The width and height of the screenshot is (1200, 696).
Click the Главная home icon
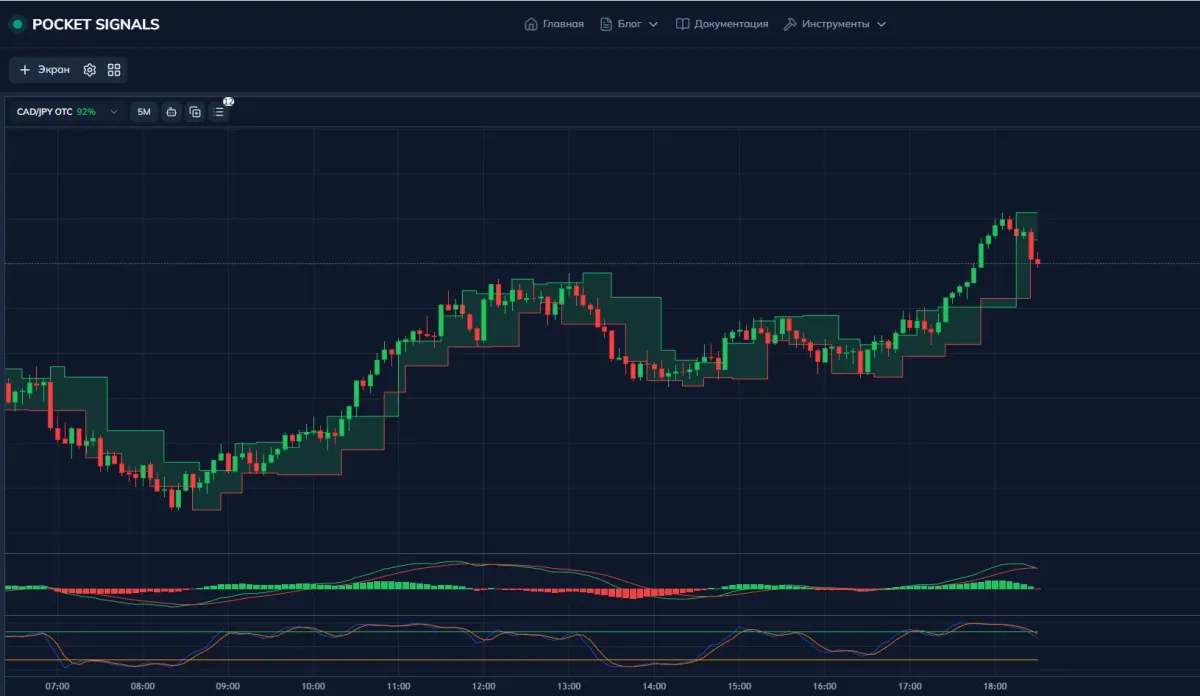(531, 23)
